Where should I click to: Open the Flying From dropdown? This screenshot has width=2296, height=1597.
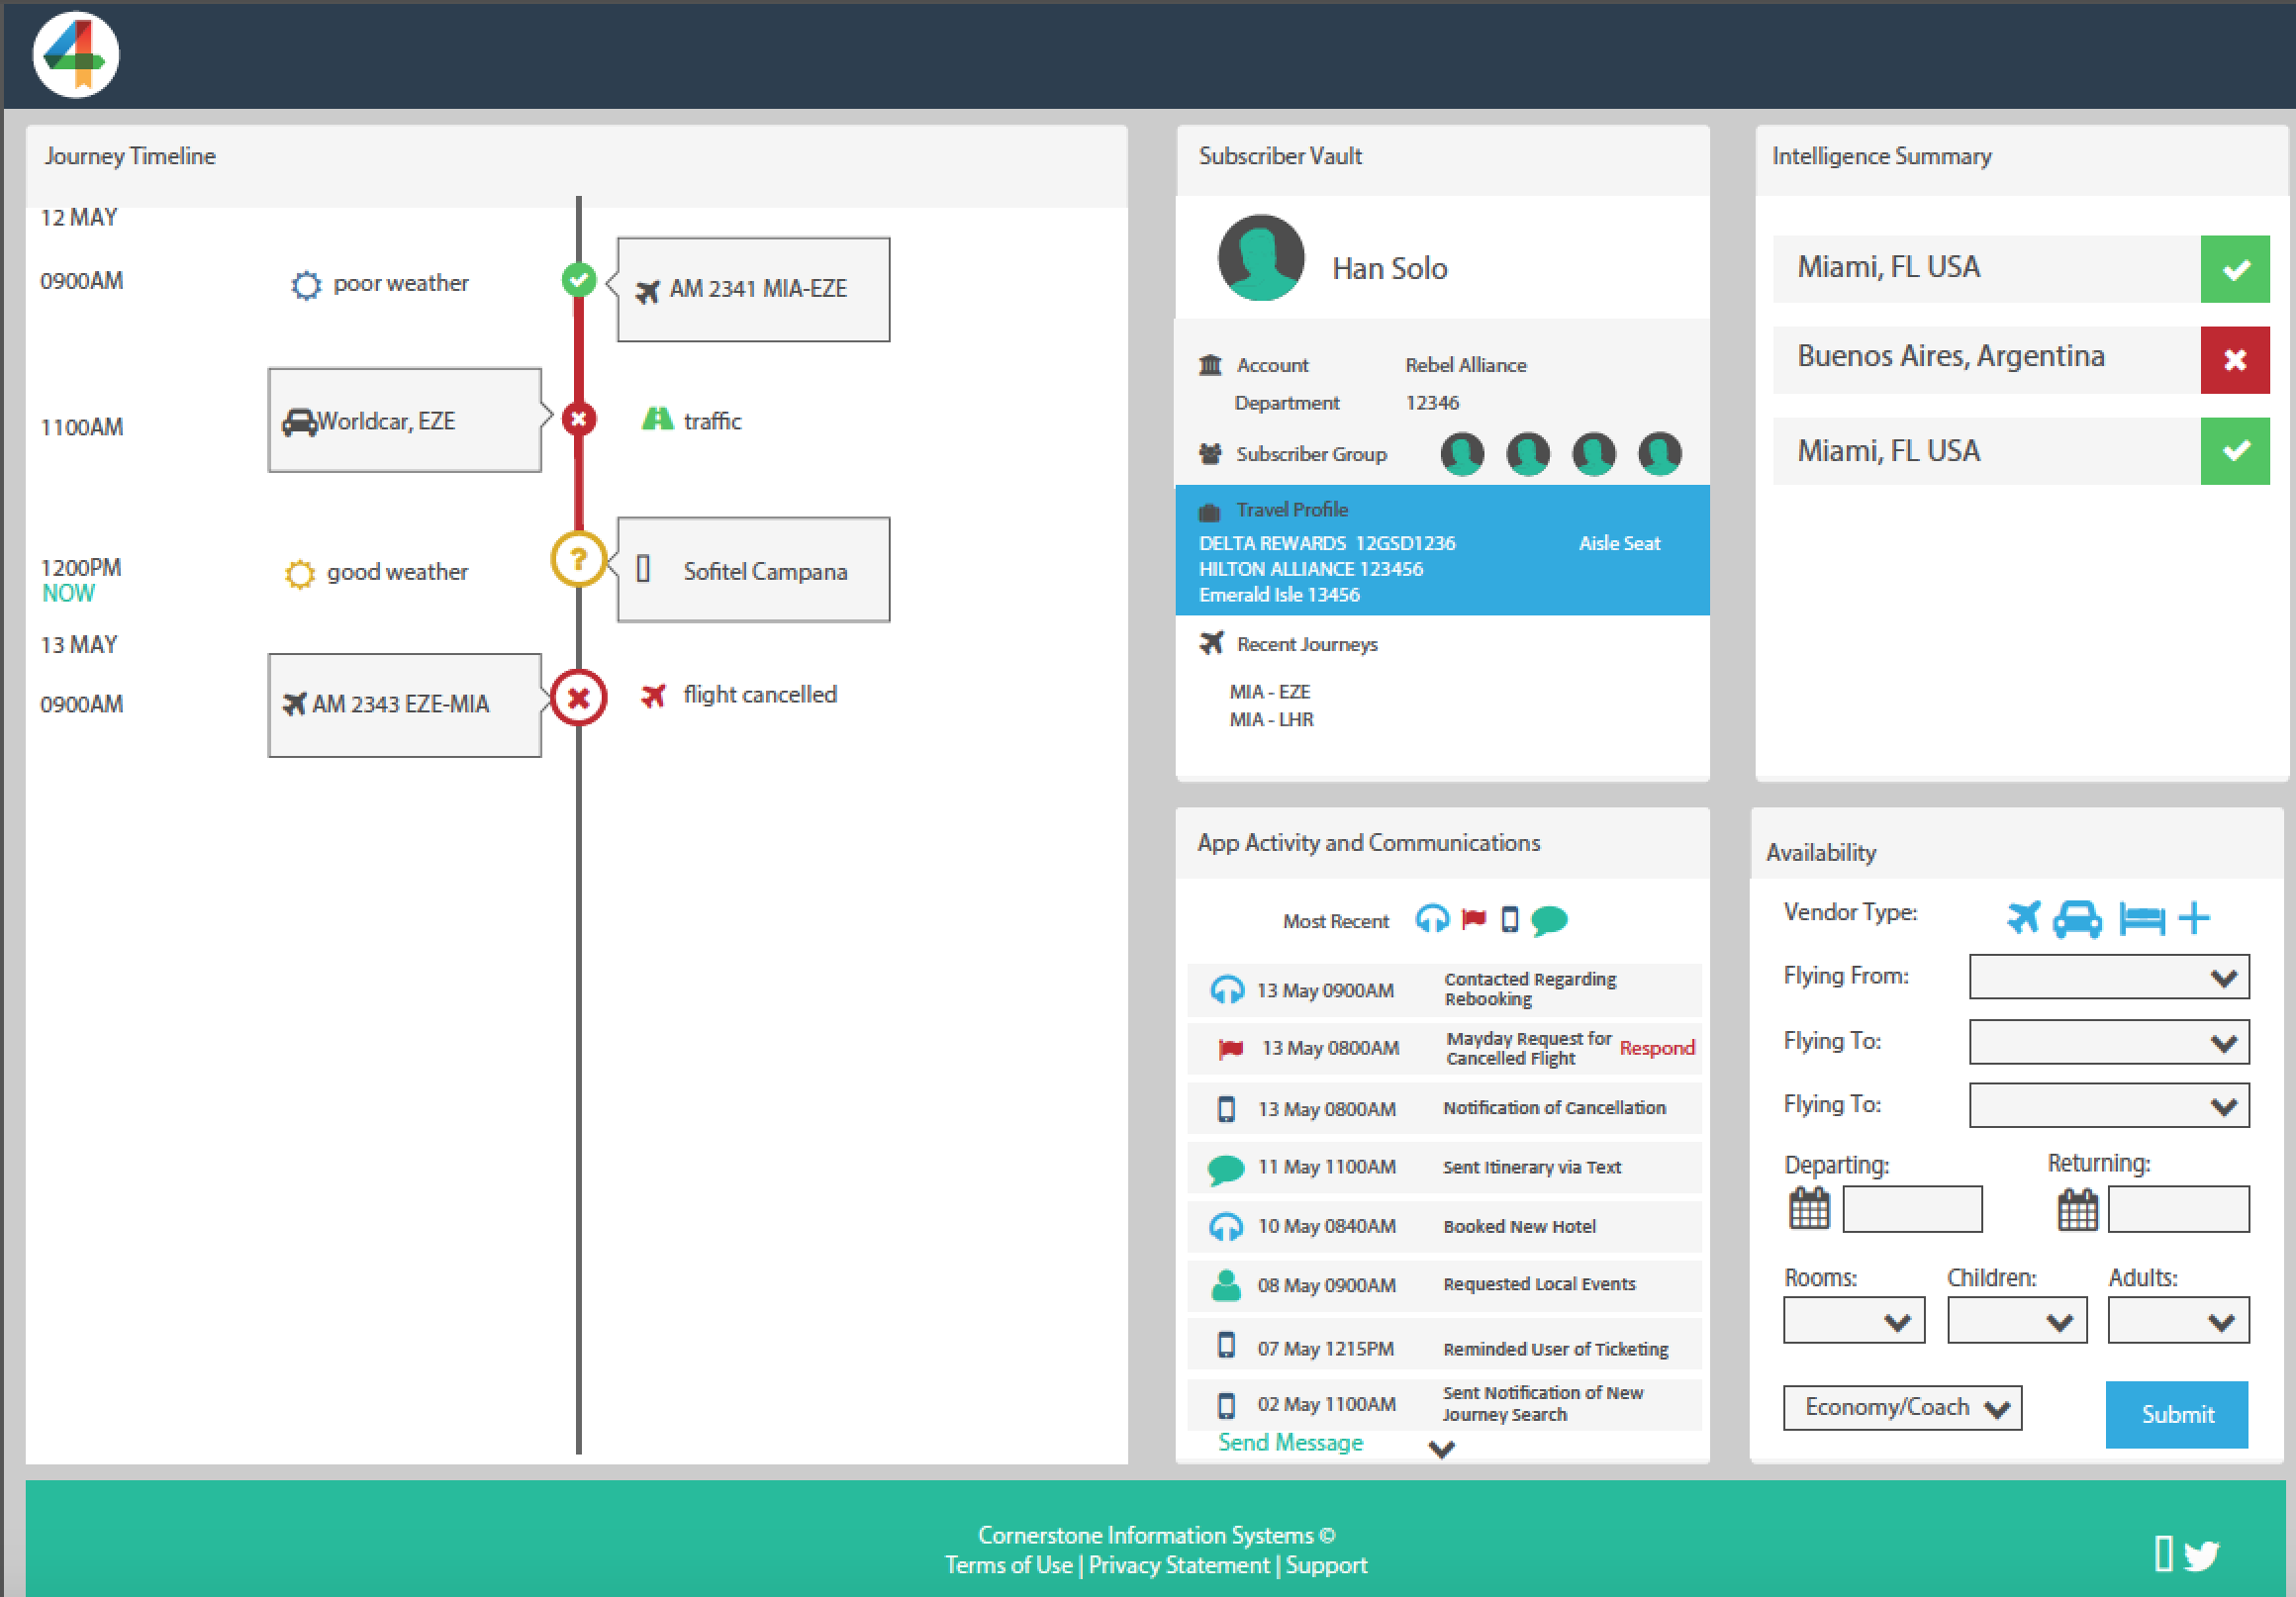(2109, 977)
